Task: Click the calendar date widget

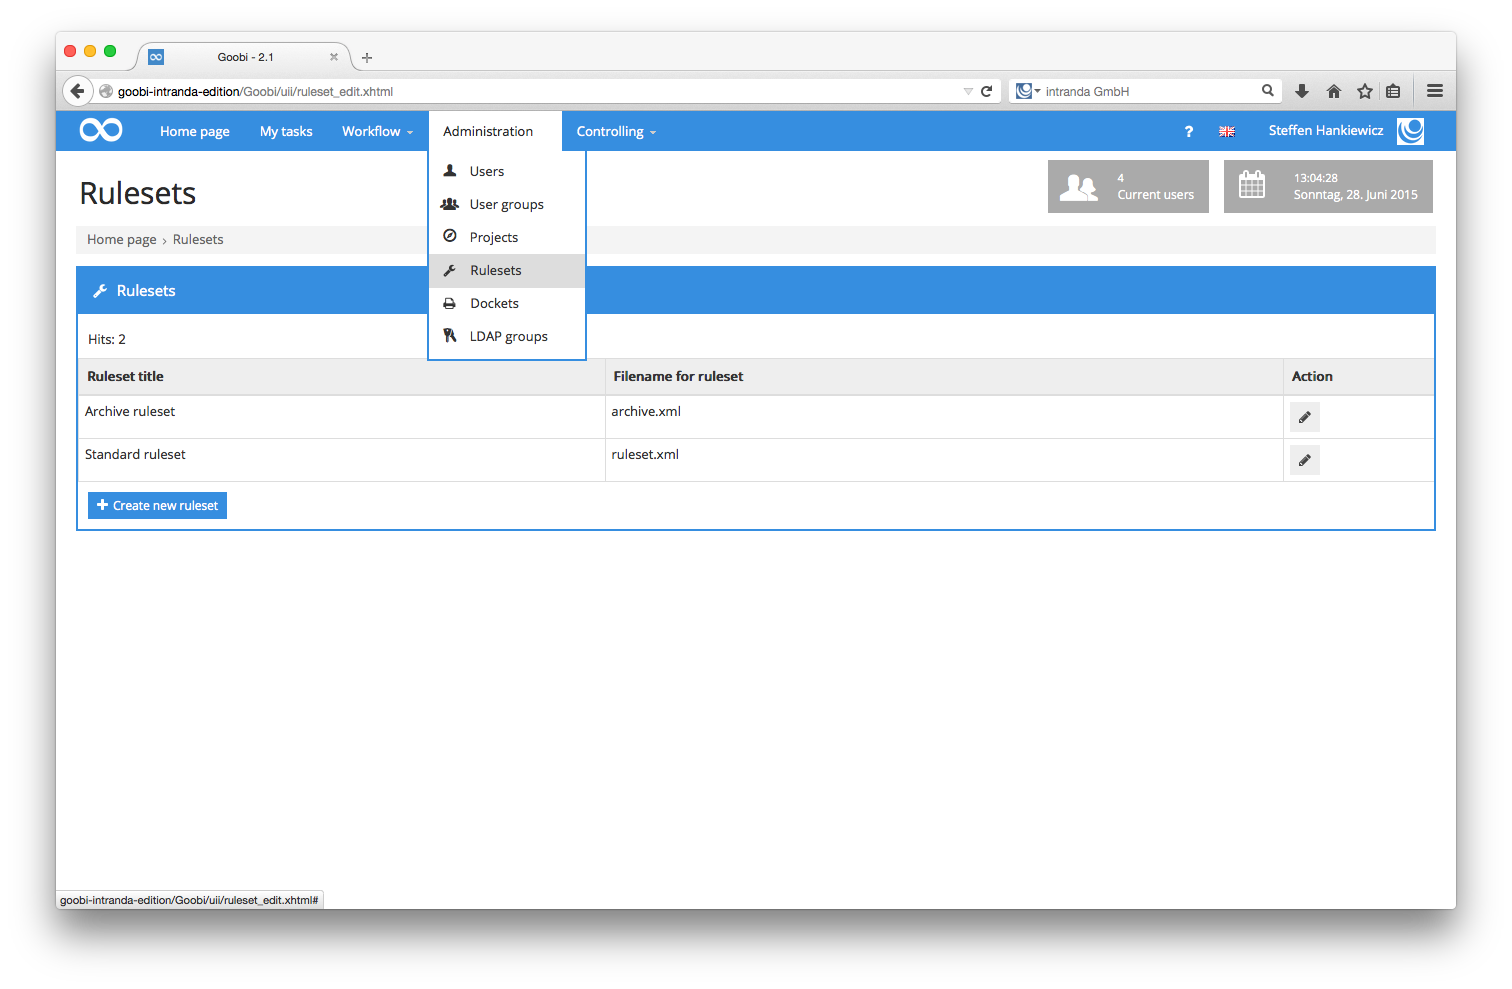Action: [x=1328, y=186]
